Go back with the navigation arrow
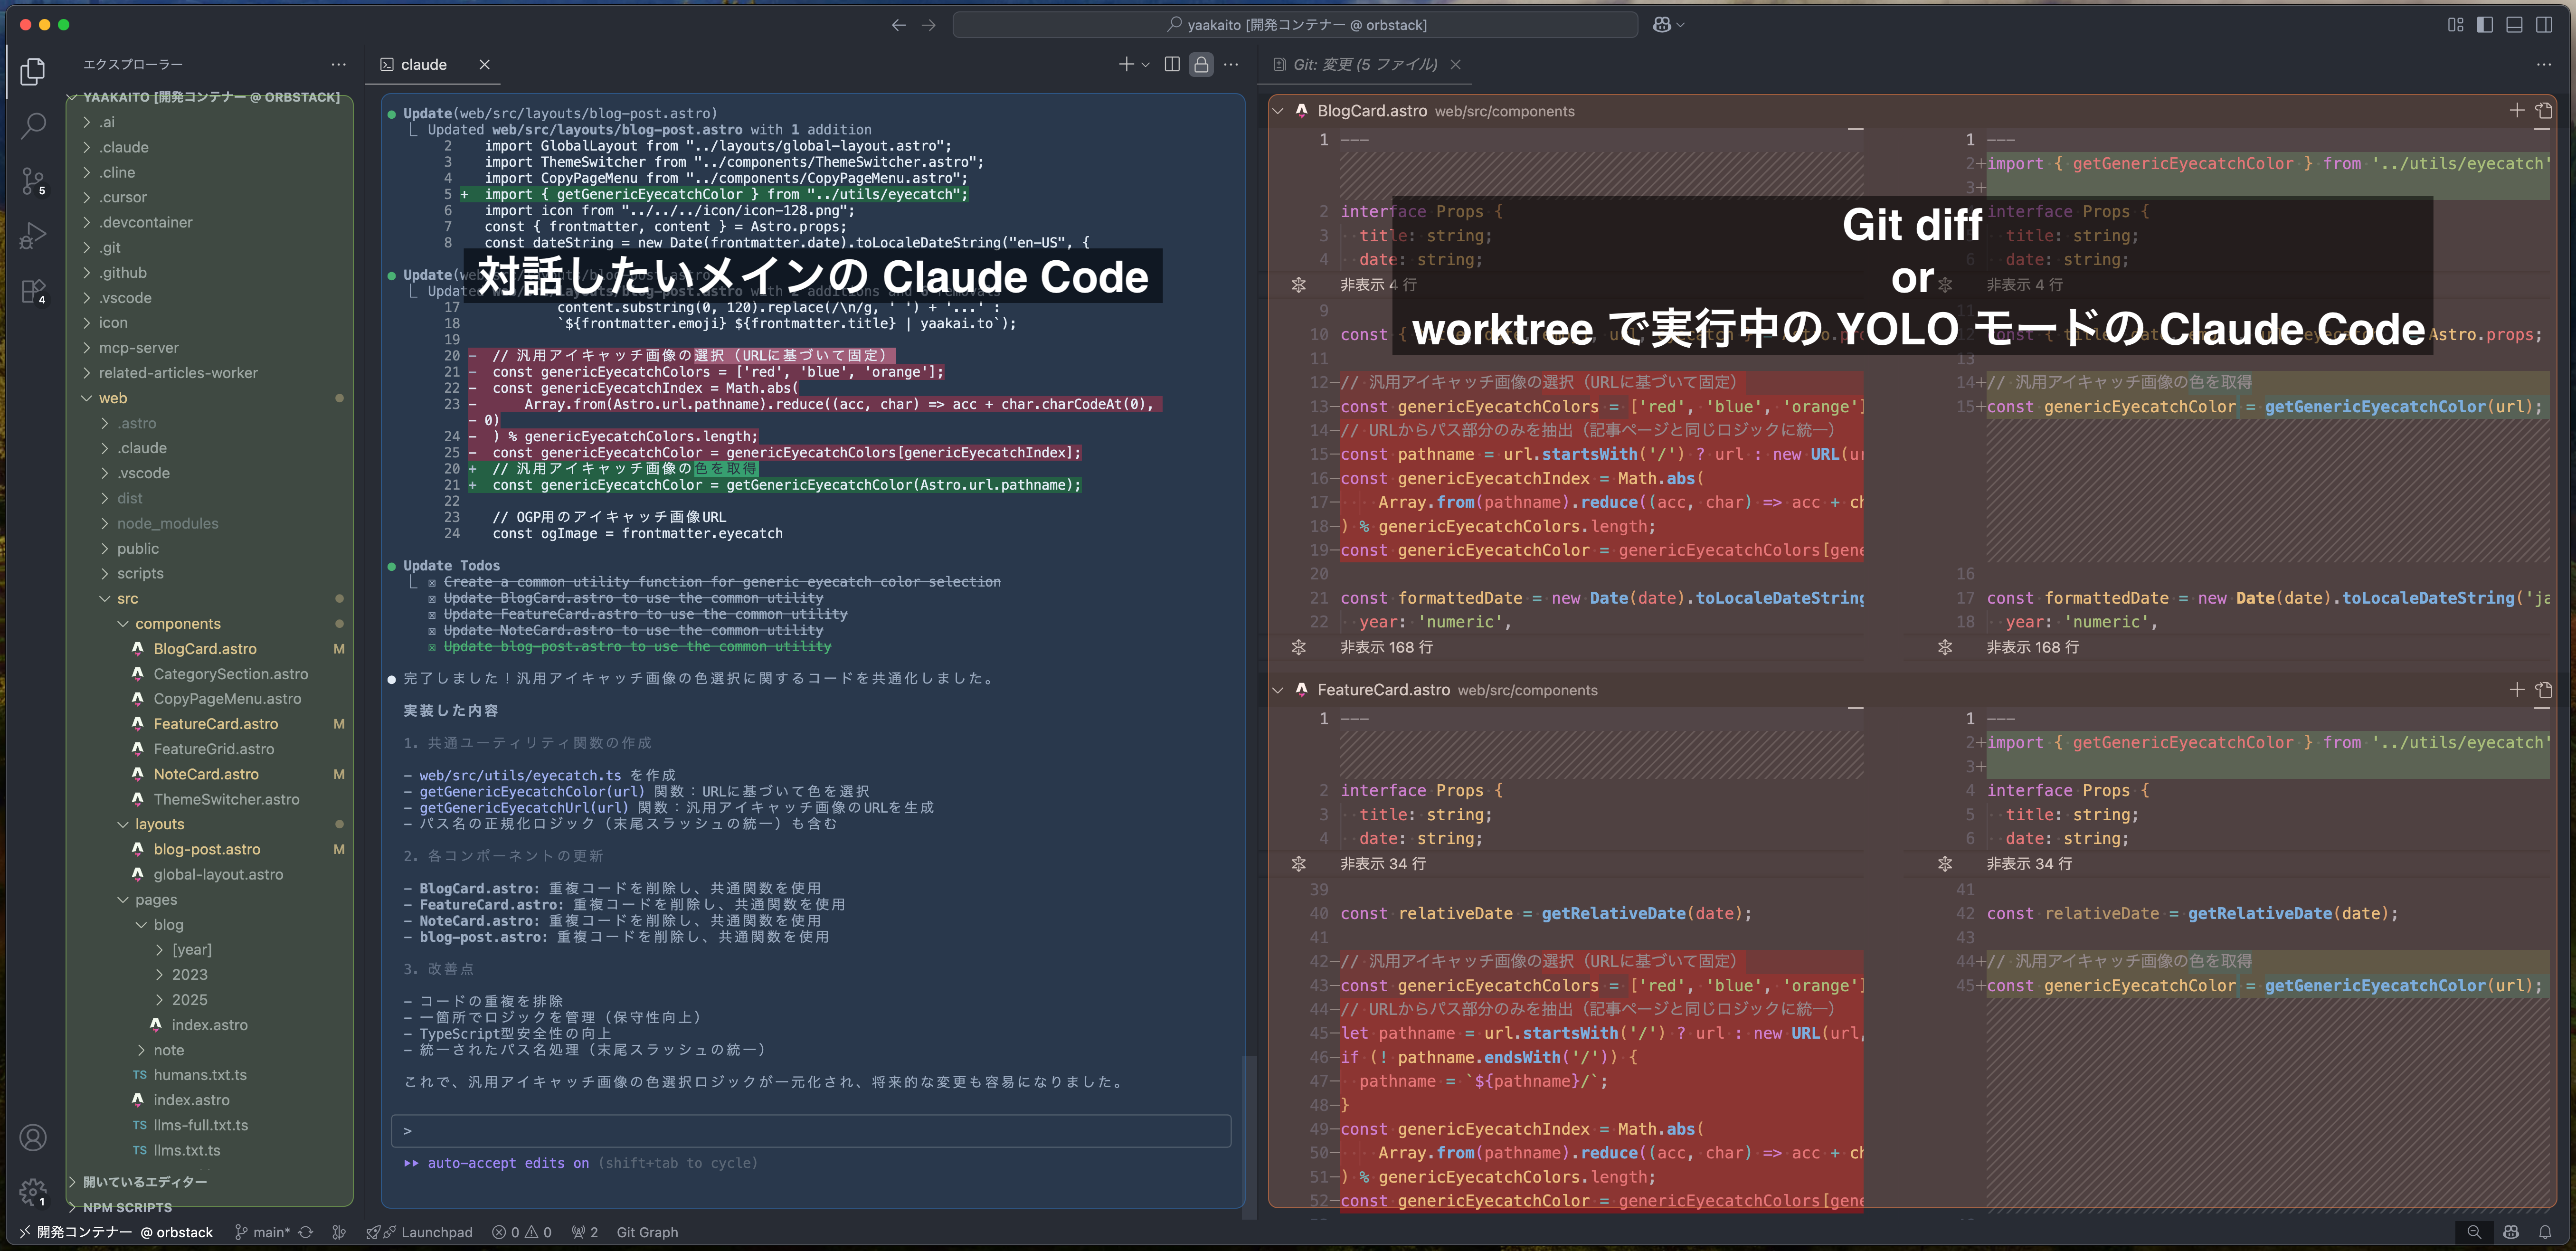 pos(898,25)
